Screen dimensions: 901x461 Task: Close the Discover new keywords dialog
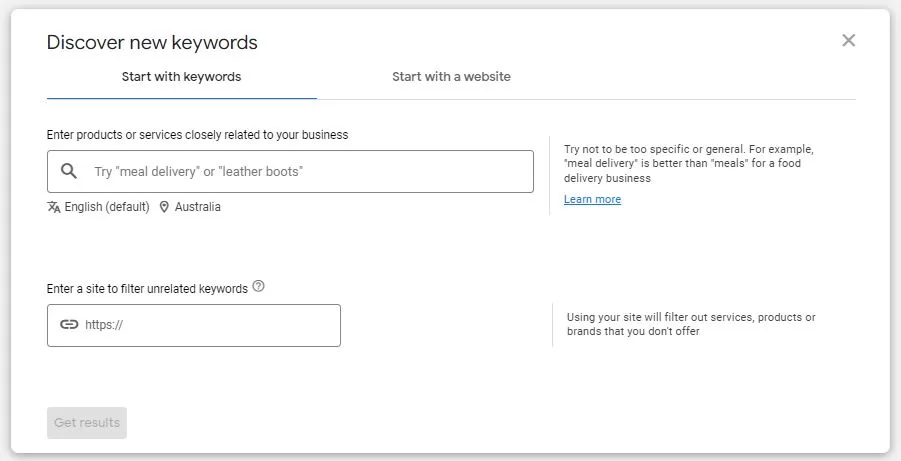click(848, 41)
